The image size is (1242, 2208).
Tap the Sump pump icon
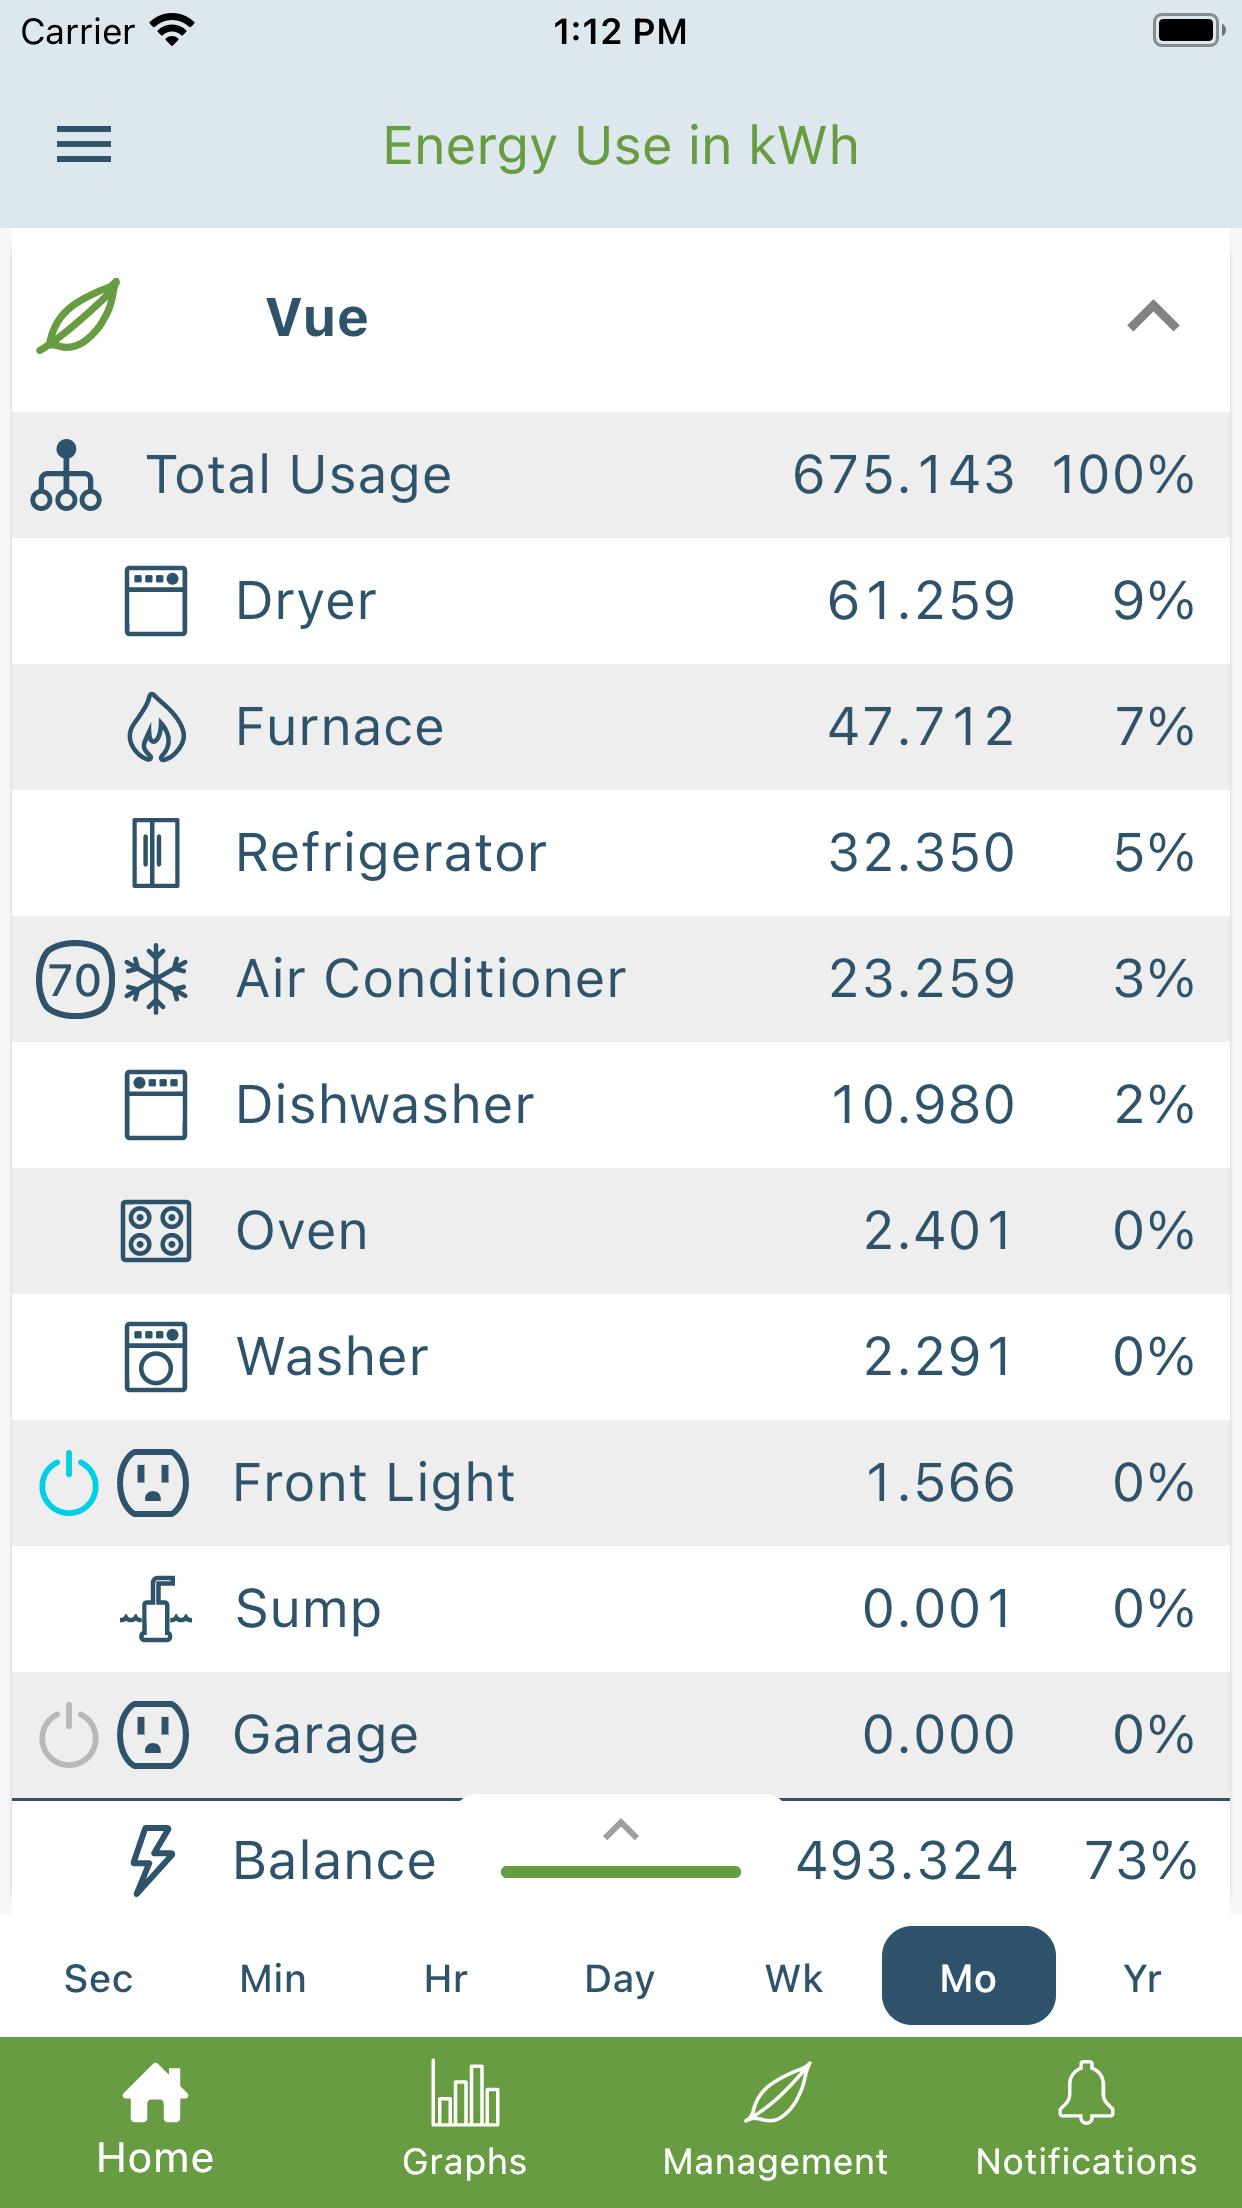(156, 1609)
